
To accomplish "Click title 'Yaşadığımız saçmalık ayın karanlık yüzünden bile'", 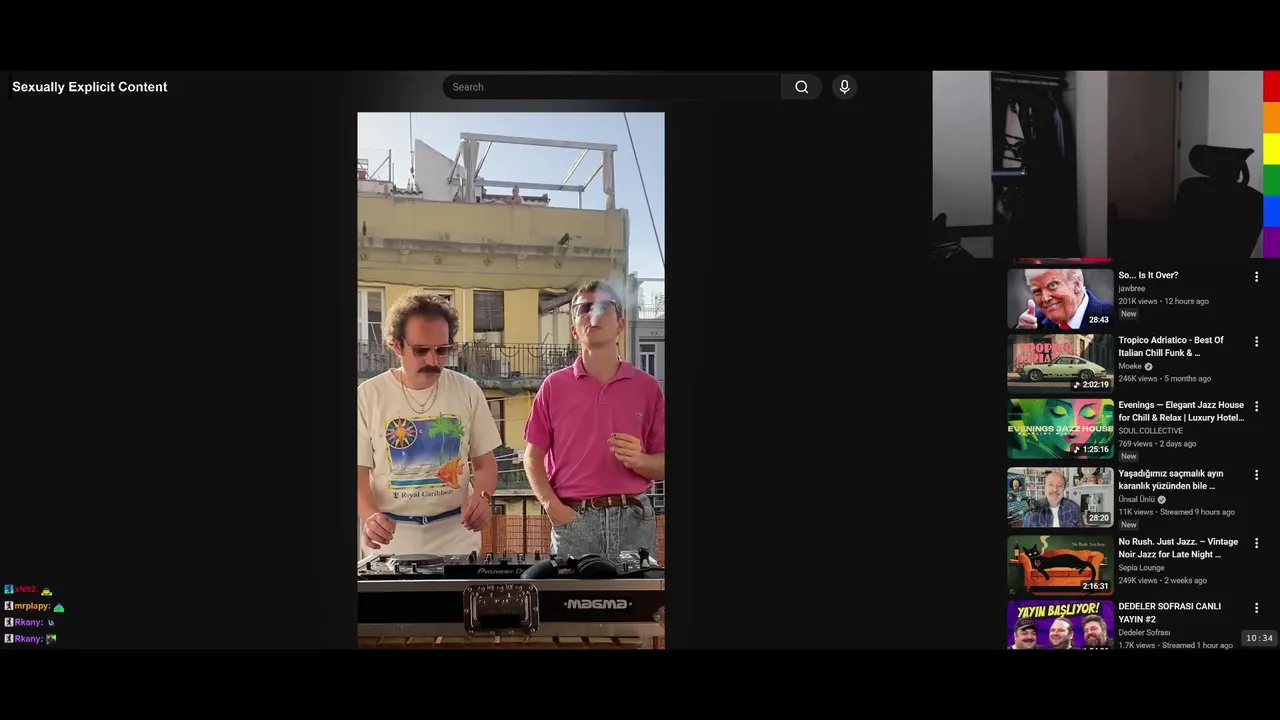I will click(1171, 480).
